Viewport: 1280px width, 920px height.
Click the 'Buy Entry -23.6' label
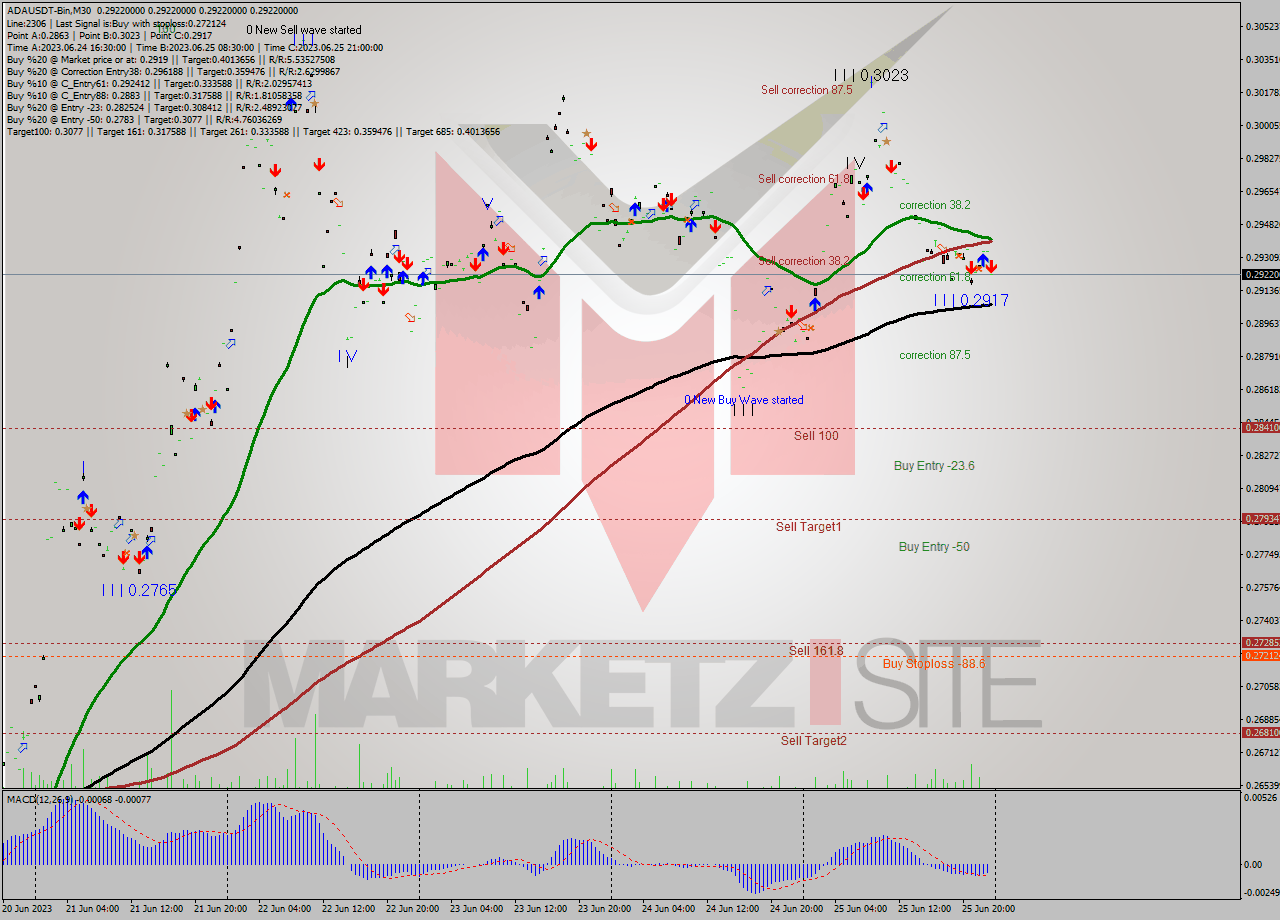pos(934,466)
